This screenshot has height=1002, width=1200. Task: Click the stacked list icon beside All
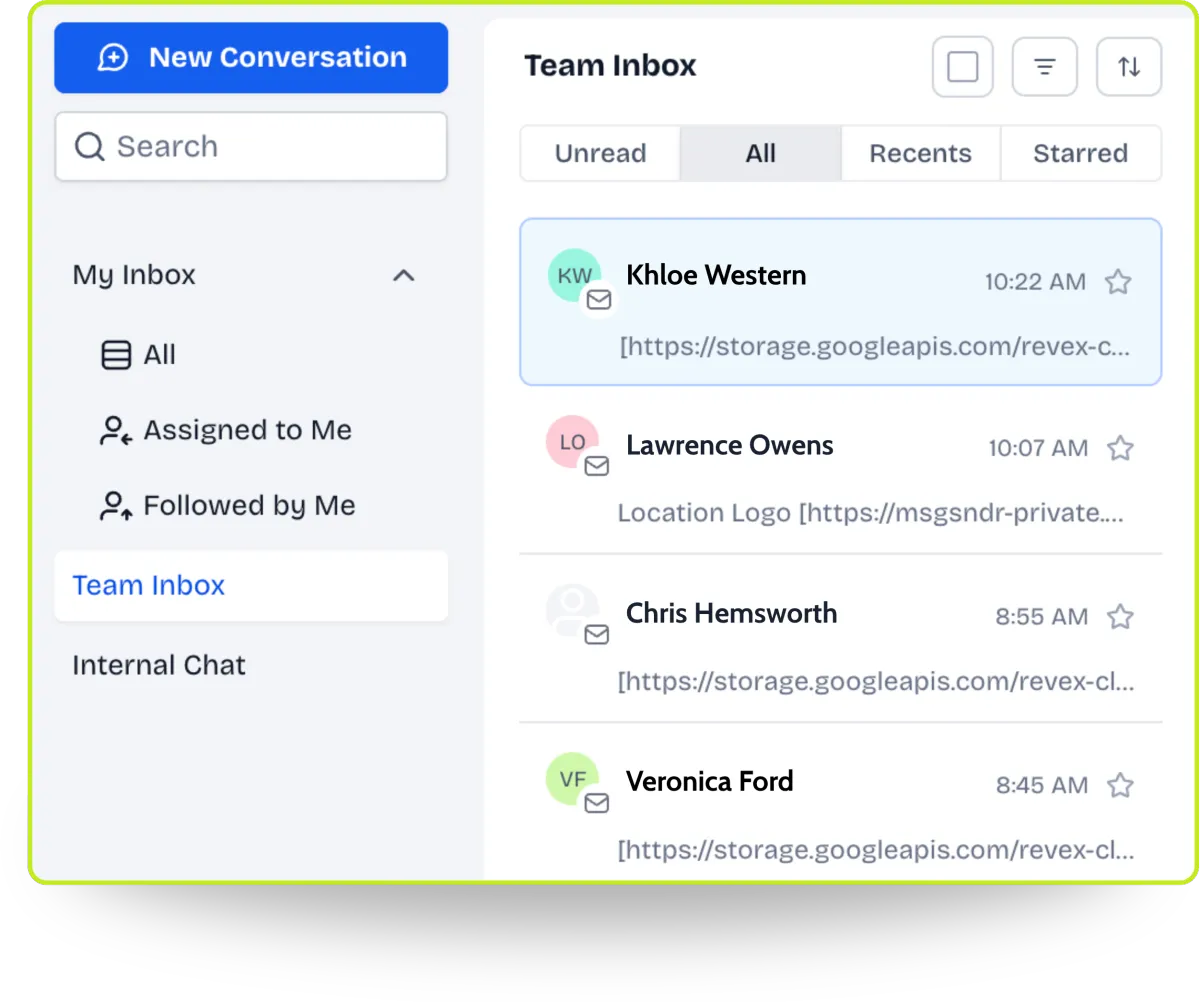tap(116, 355)
